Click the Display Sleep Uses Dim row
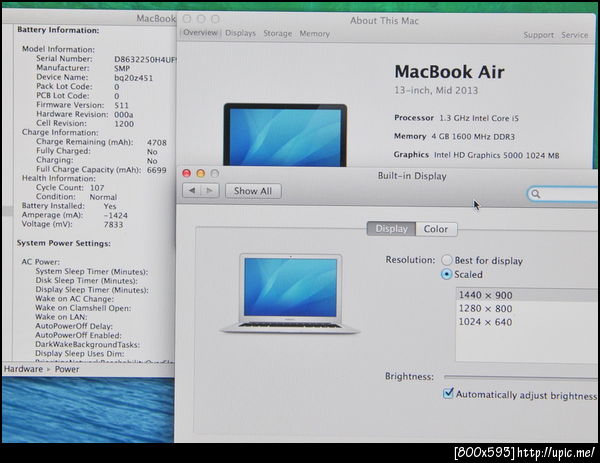 tap(80, 354)
